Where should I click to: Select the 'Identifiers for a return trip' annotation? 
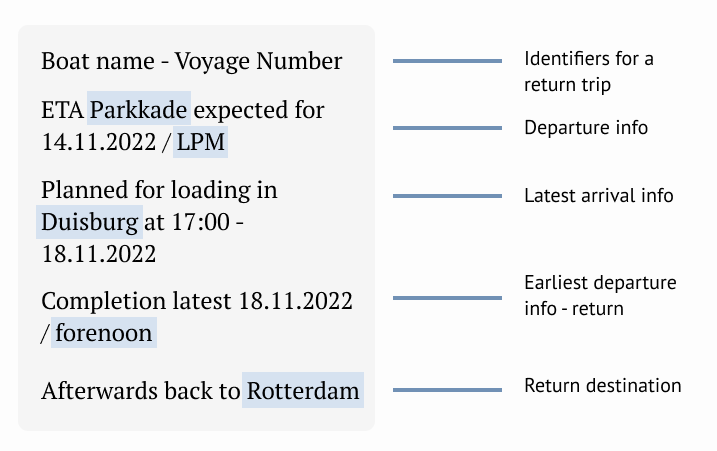click(x=588, y=72)
